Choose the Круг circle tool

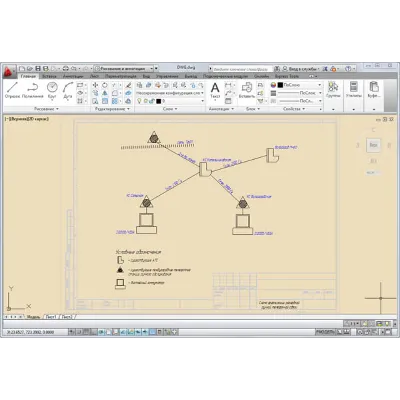[x=52, y=91]
